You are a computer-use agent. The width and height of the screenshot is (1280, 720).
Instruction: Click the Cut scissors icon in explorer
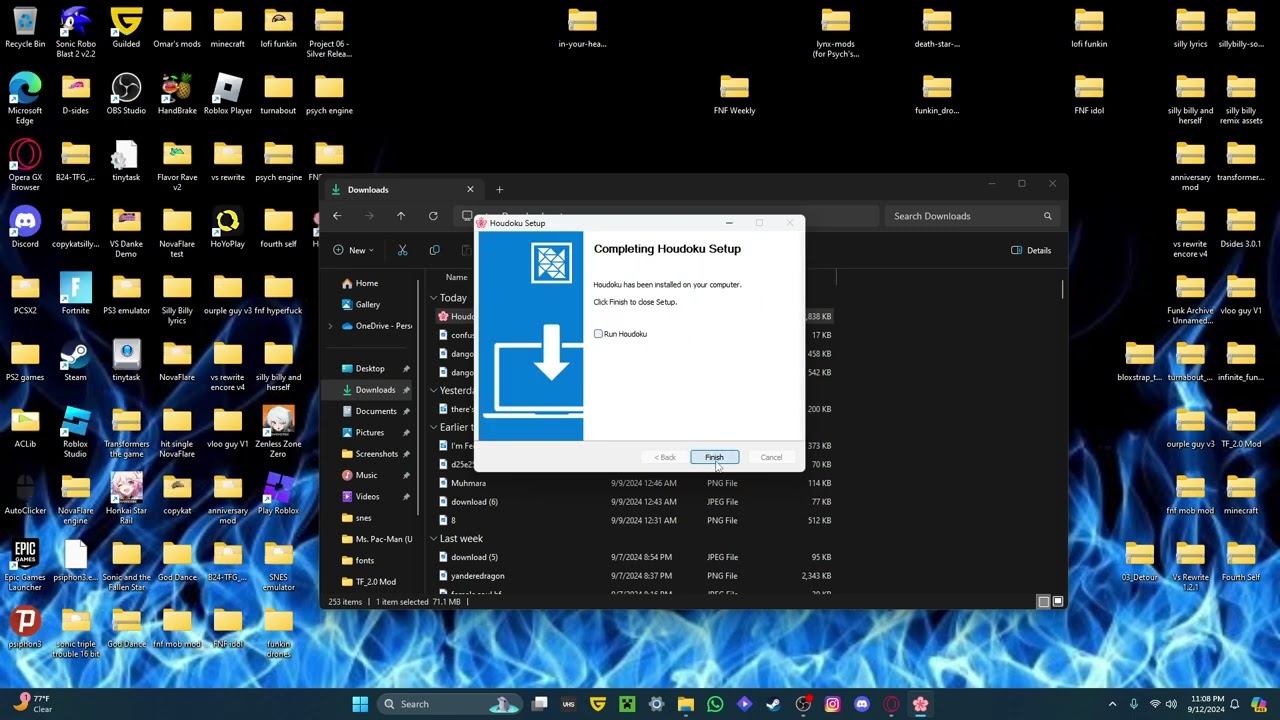402,250
